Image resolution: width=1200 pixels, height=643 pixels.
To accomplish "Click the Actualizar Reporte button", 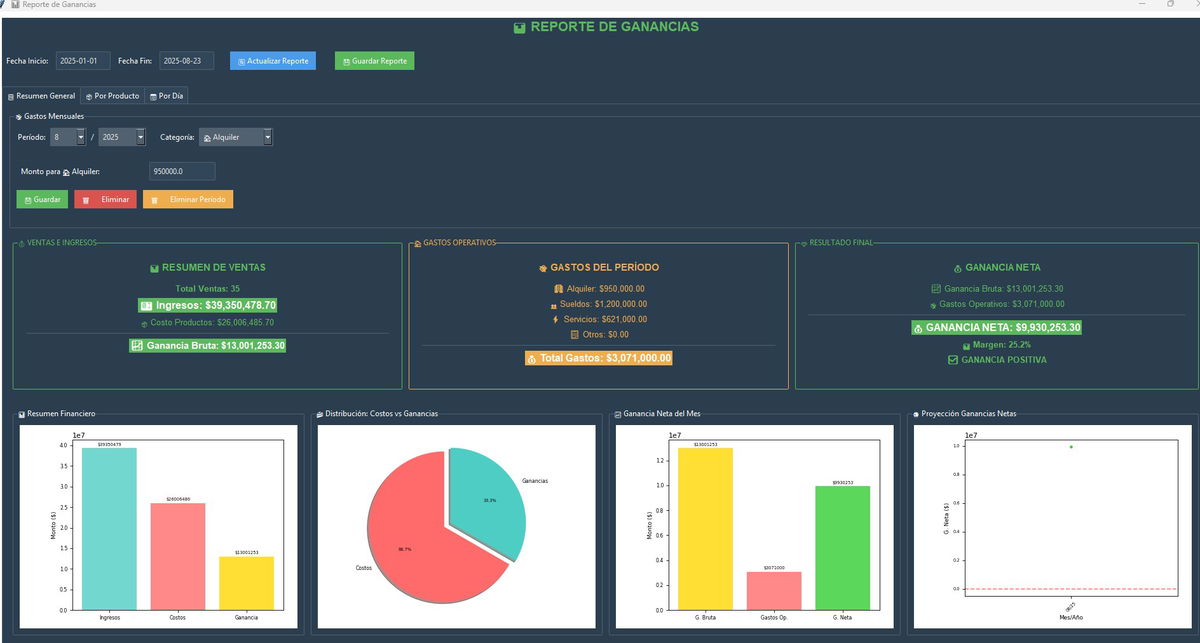I will coord(272,61).
